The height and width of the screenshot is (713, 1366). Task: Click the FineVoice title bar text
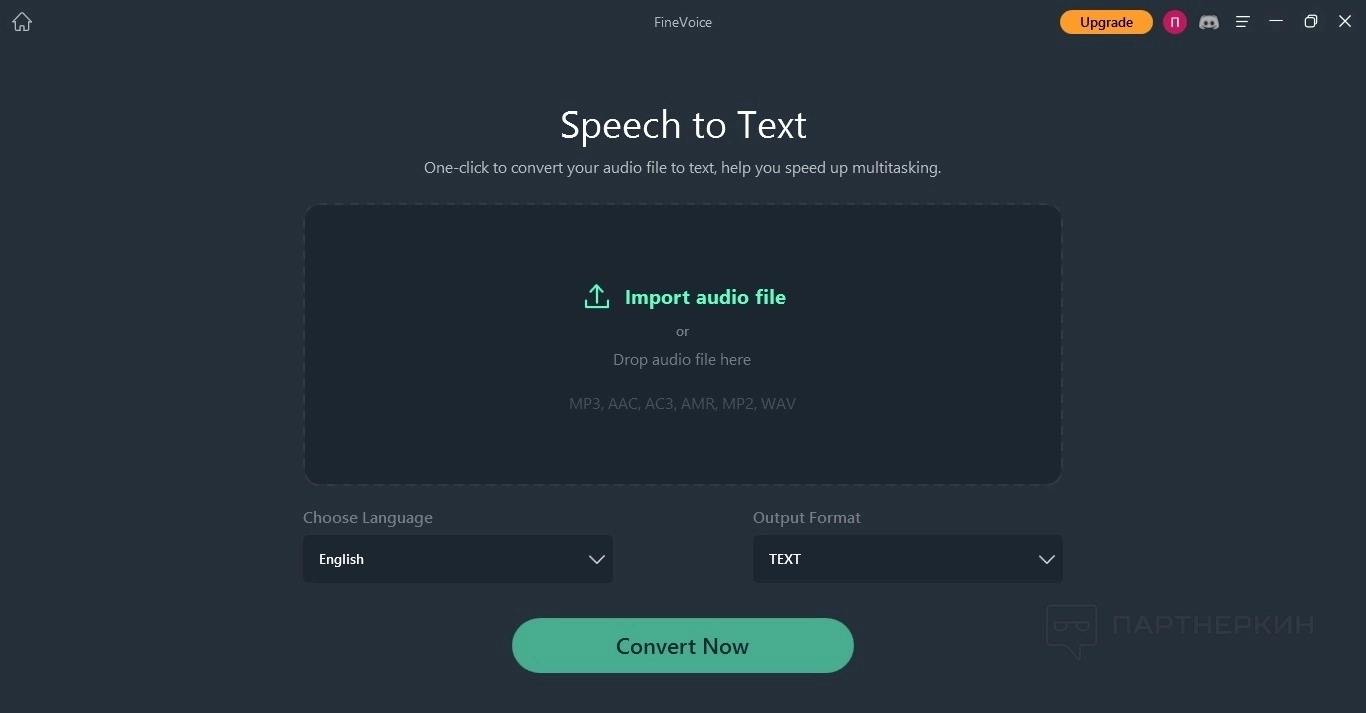click(x=683, y=22)
